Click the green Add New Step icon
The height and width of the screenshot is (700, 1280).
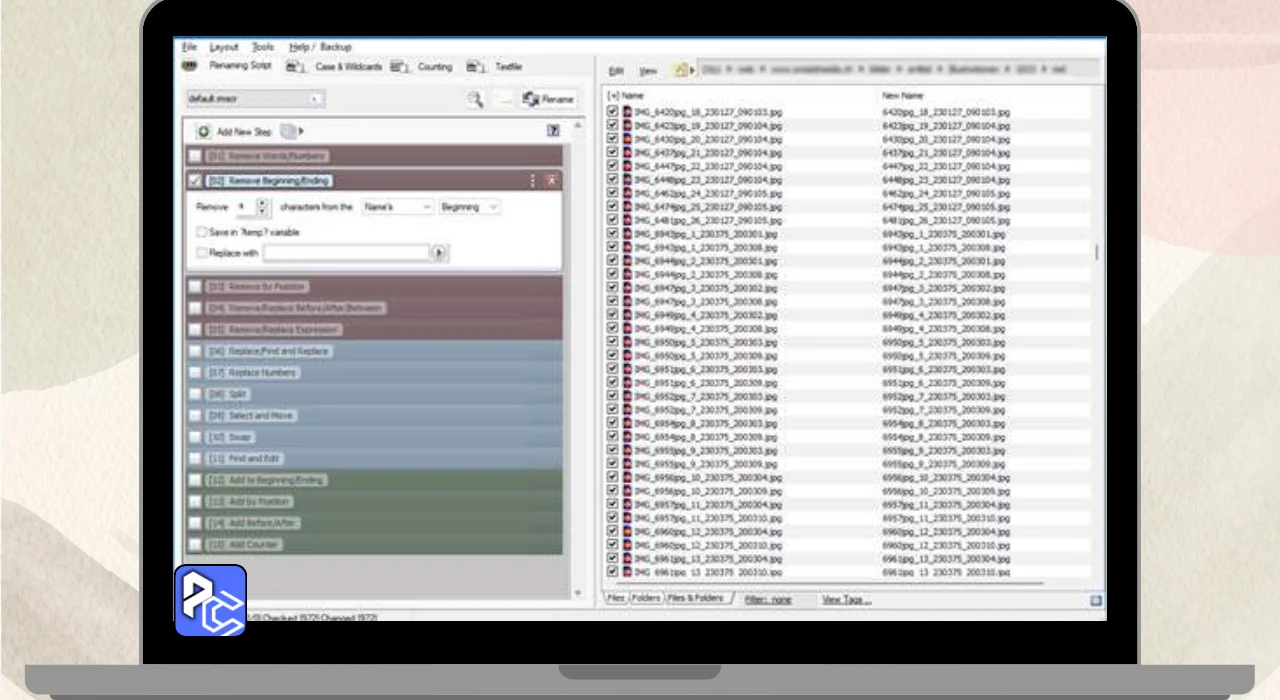click(x=203, y=131)
